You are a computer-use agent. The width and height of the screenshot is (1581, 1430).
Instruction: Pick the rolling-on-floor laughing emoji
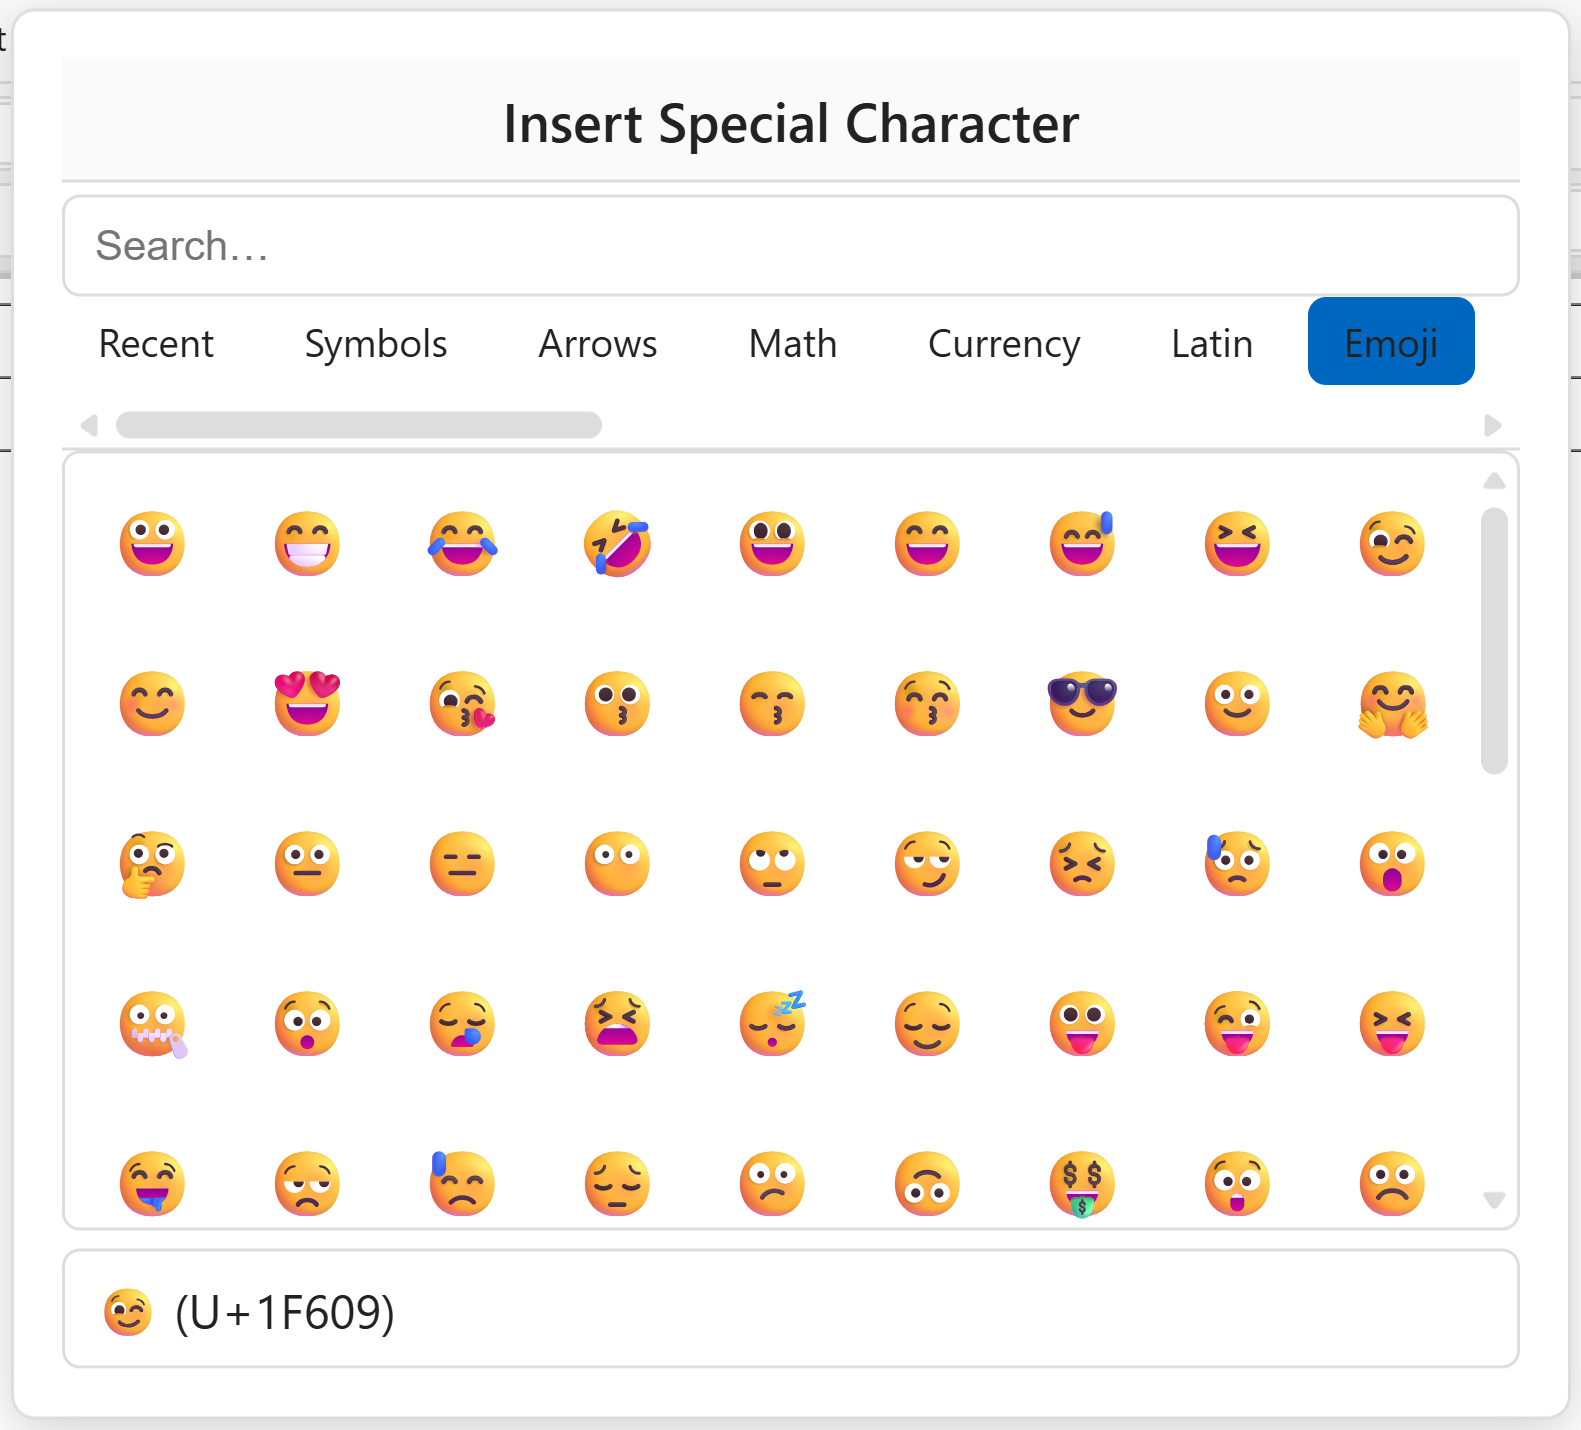(617, 543)
